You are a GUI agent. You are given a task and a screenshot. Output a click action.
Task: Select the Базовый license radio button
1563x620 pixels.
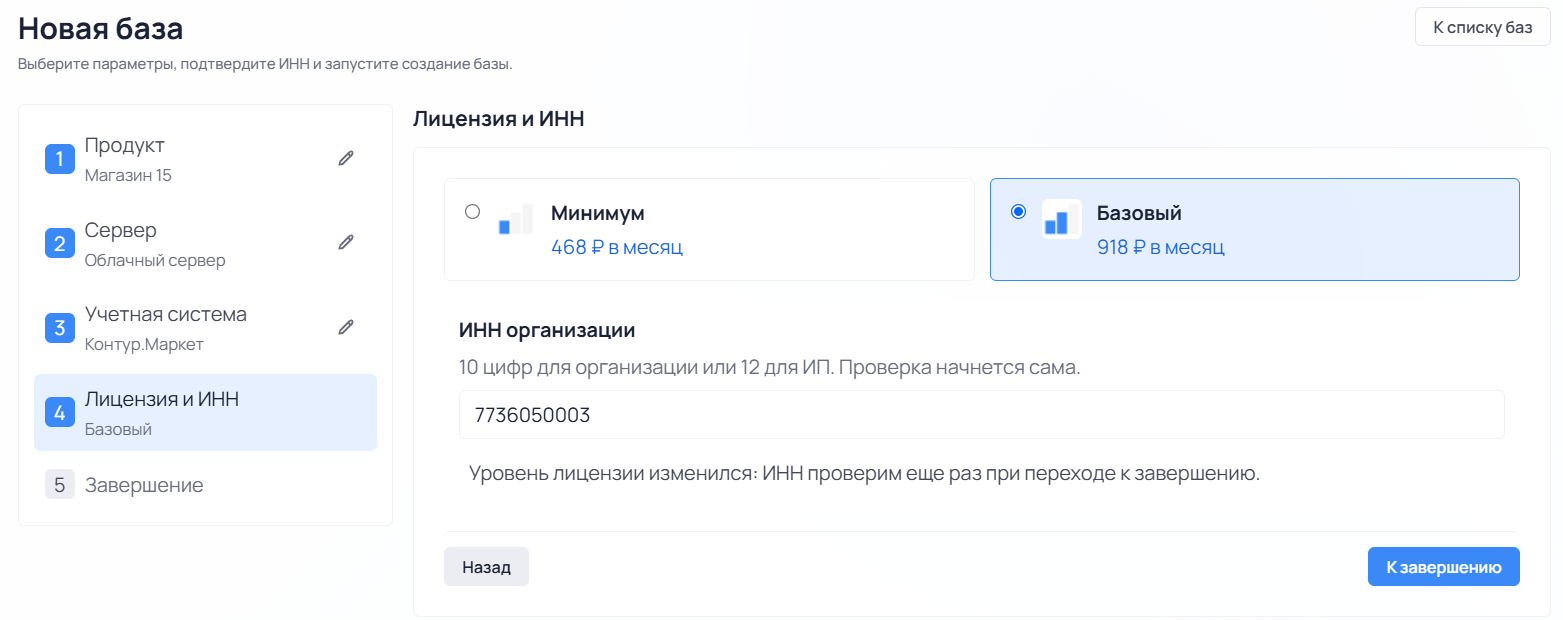point(1018,211)
